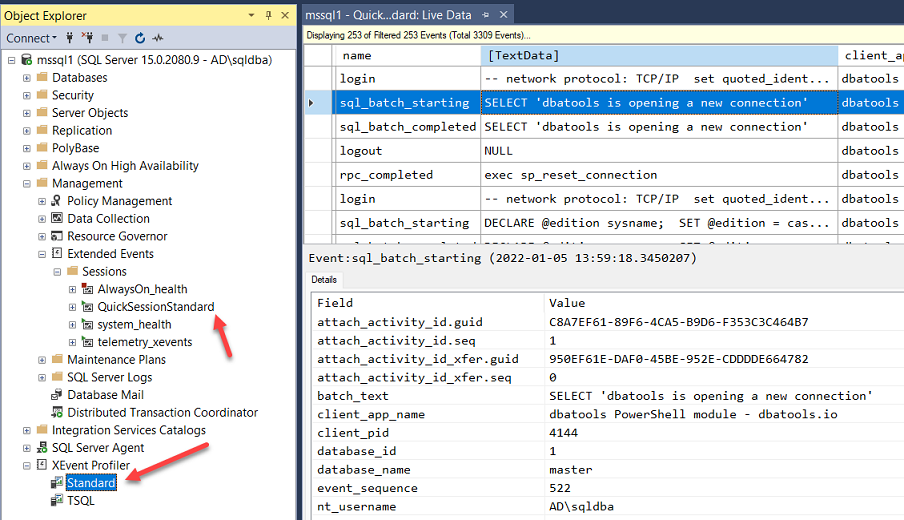This screenshot has width=904, height=520.
Task: Open the Connect dropdown menu
Action: pos(32,38)
